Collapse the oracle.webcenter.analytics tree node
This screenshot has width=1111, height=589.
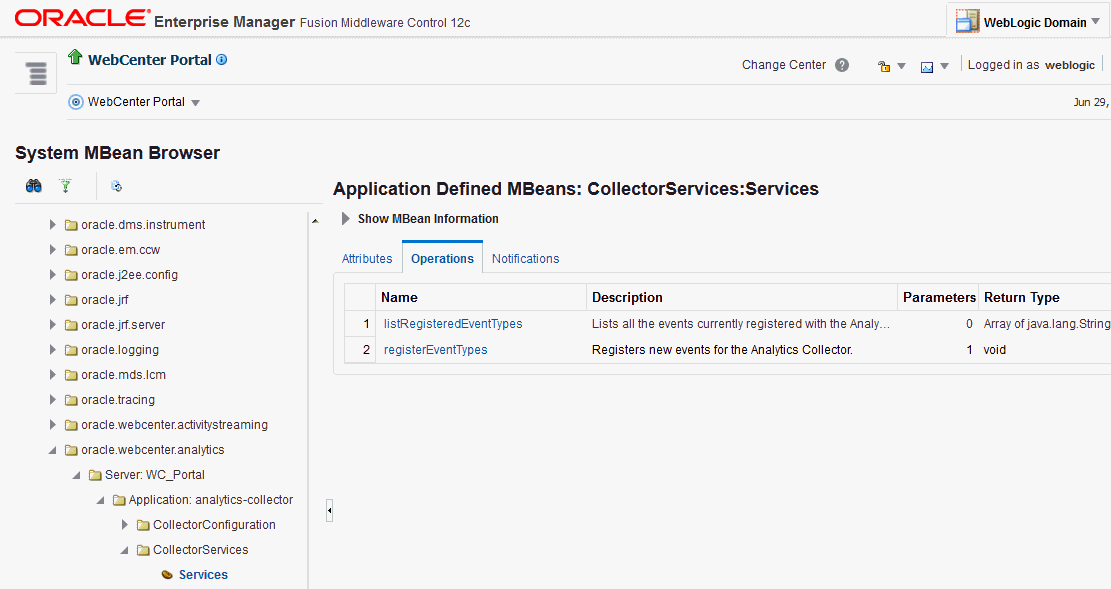[x=53, y=449]
